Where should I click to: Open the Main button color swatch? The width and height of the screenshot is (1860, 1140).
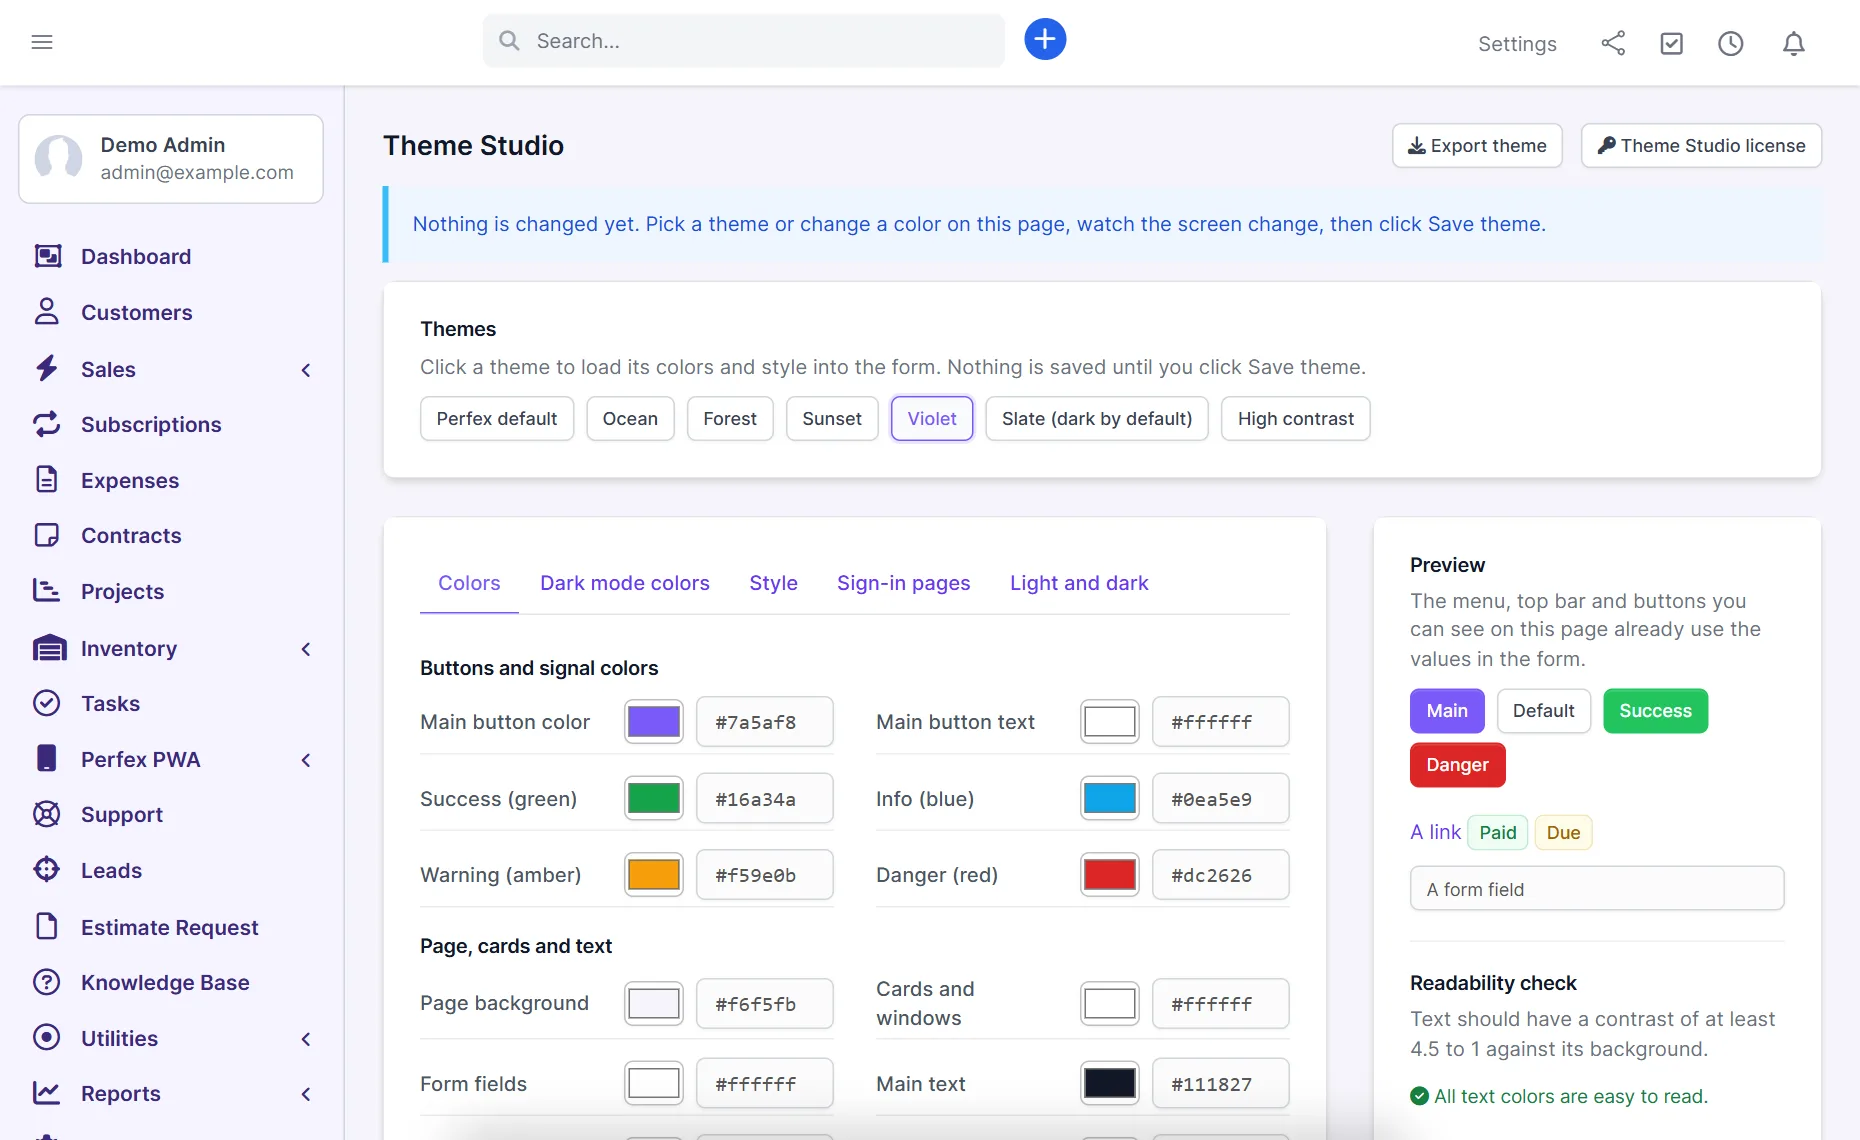(x=654, y=722)
